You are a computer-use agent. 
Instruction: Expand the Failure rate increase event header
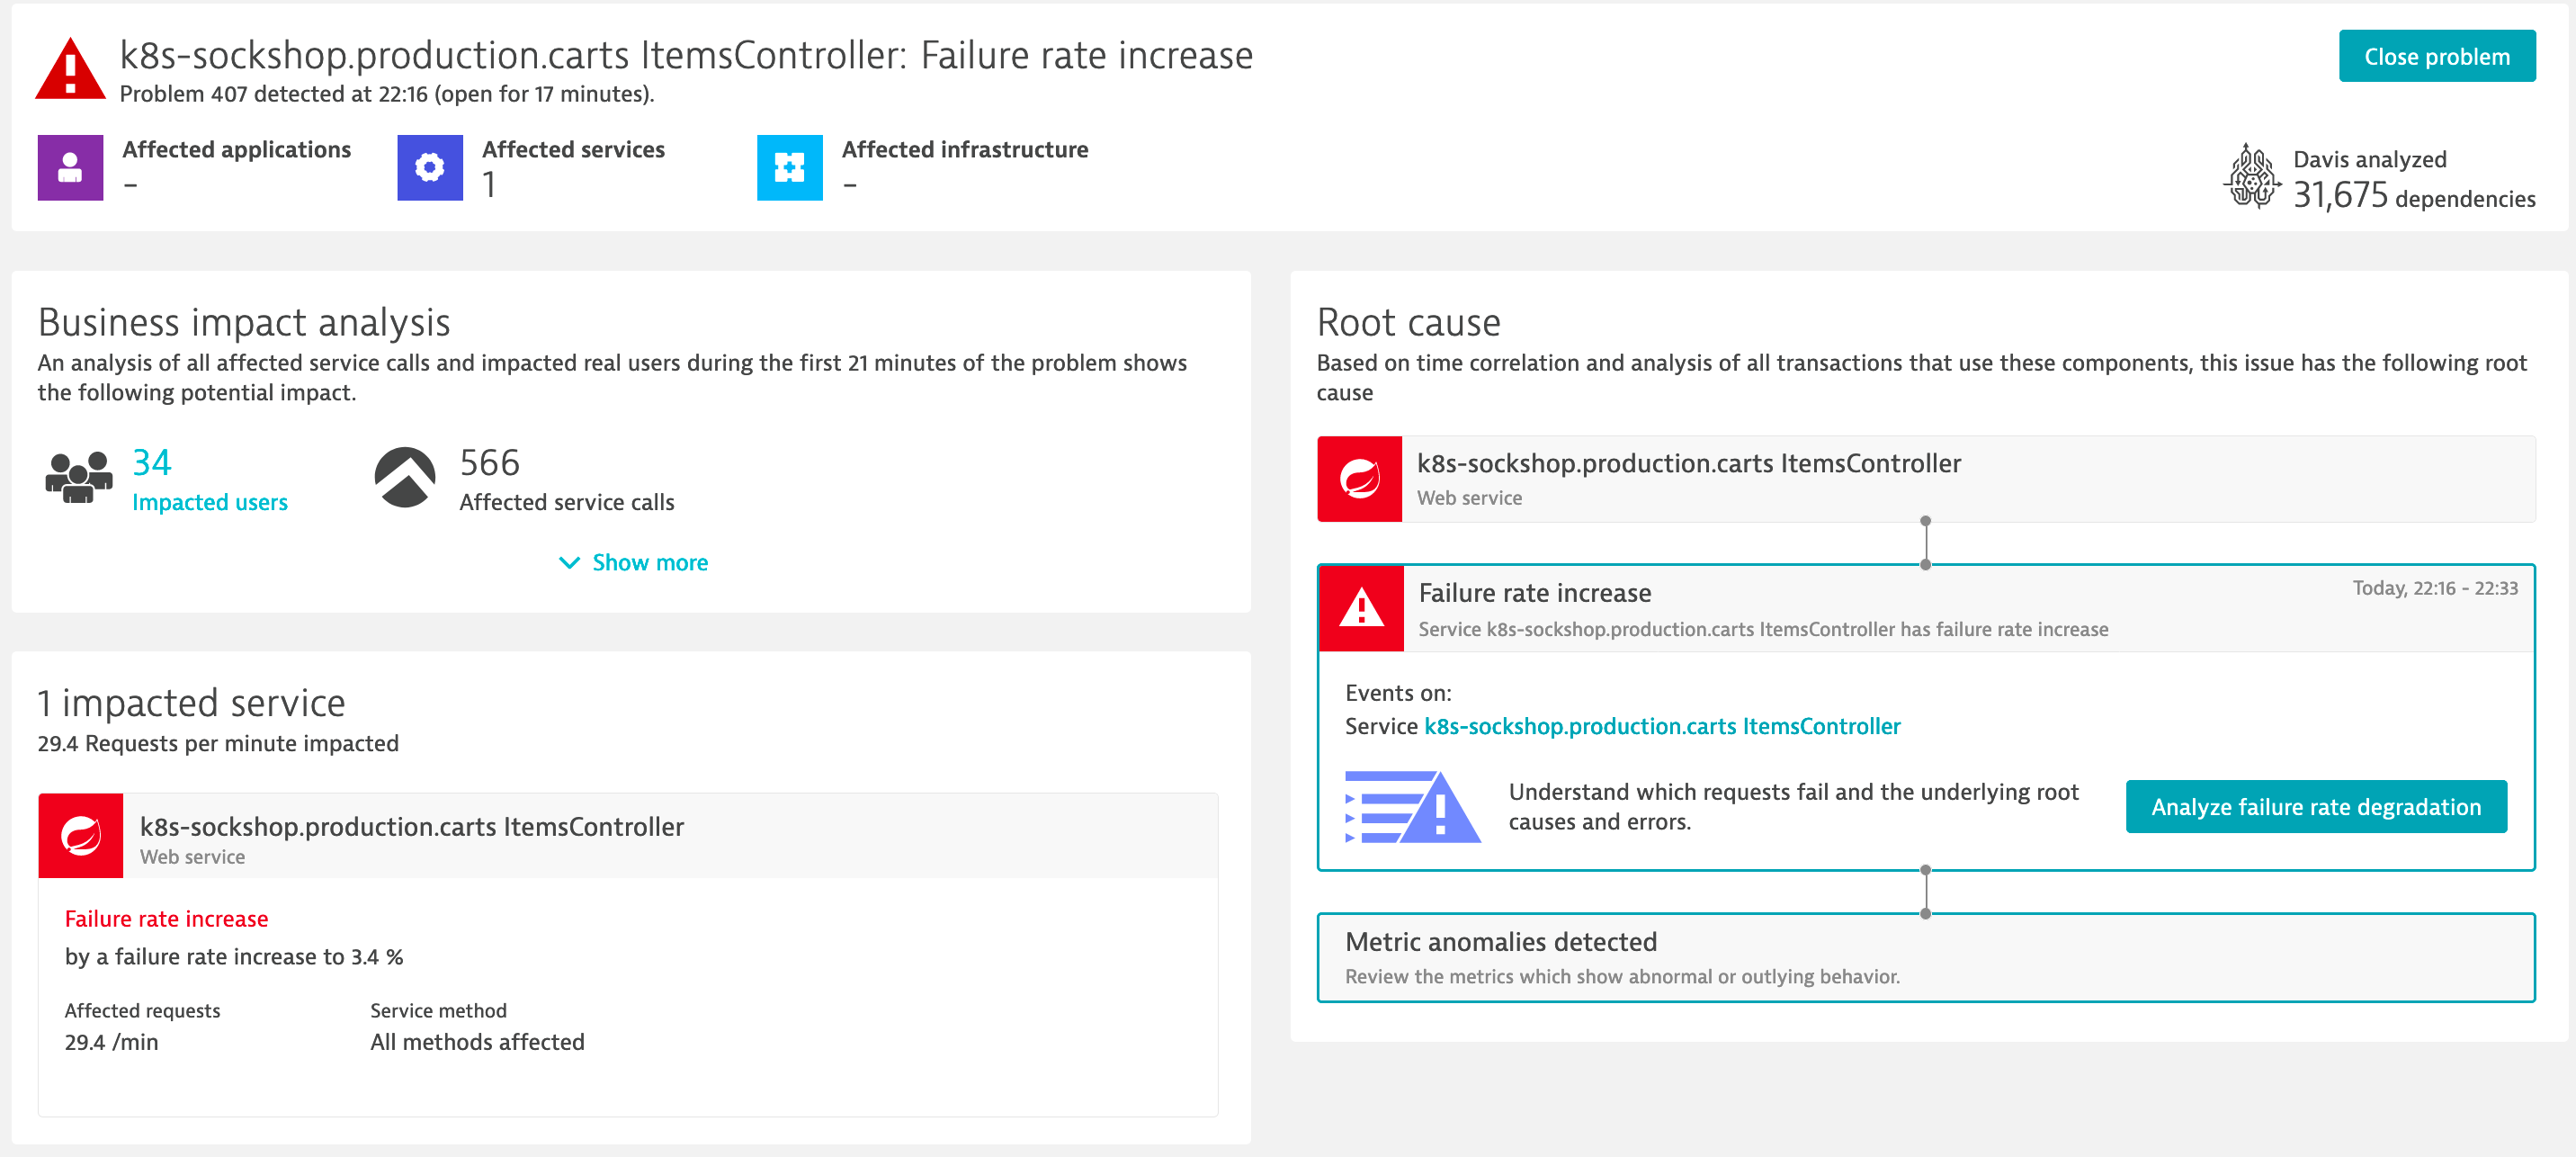[x=1926, y=608]
